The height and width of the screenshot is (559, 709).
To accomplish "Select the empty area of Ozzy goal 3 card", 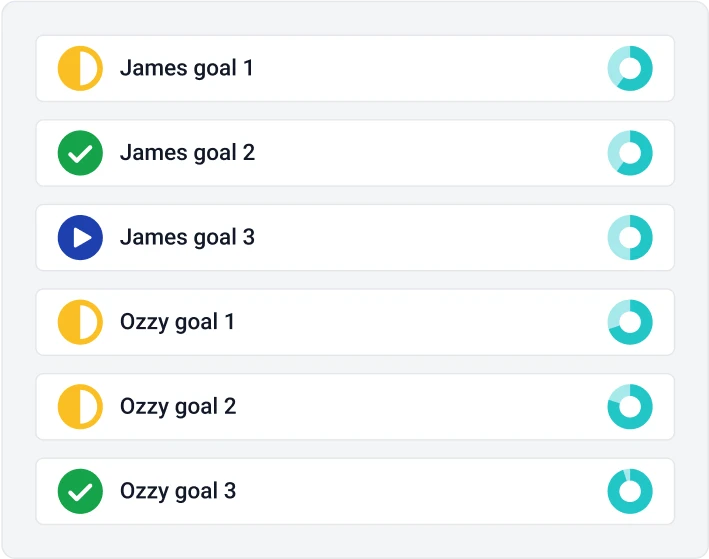I will tap(421, 491).
